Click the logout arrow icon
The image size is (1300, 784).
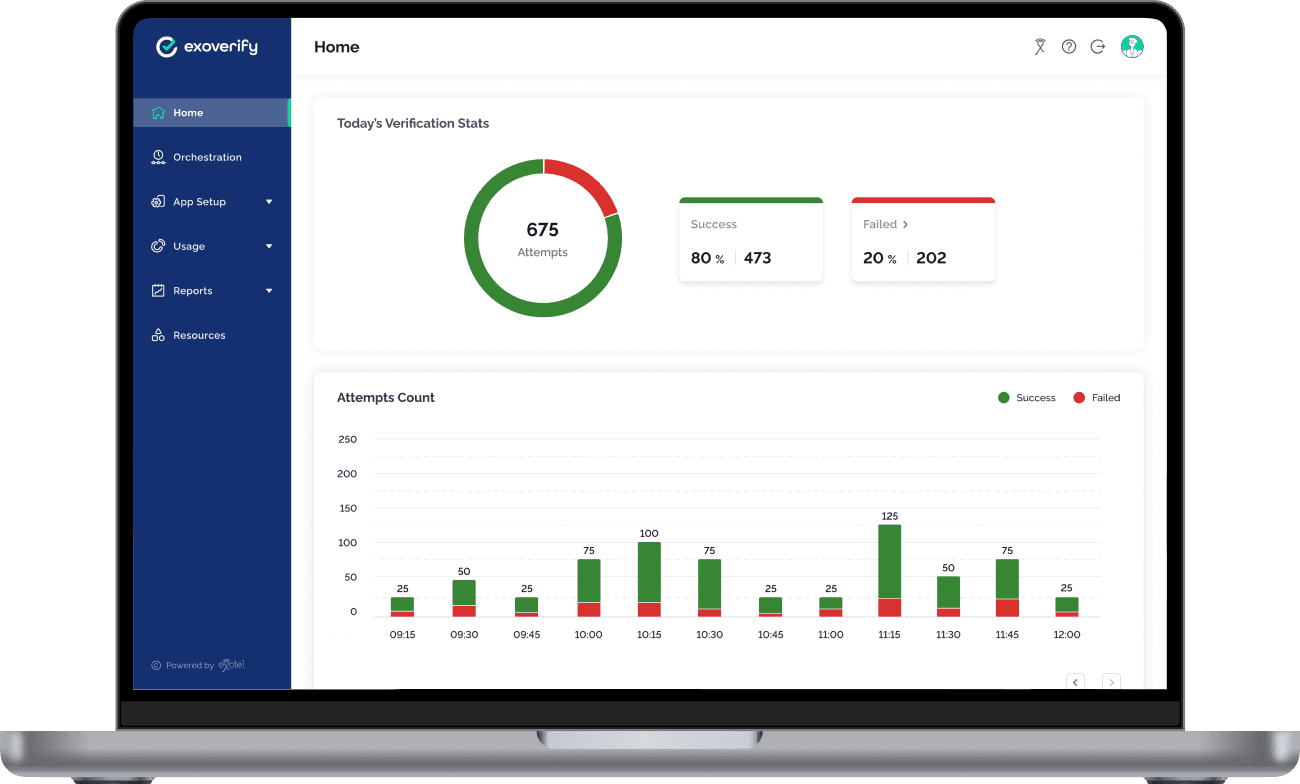pos(1098,47)
